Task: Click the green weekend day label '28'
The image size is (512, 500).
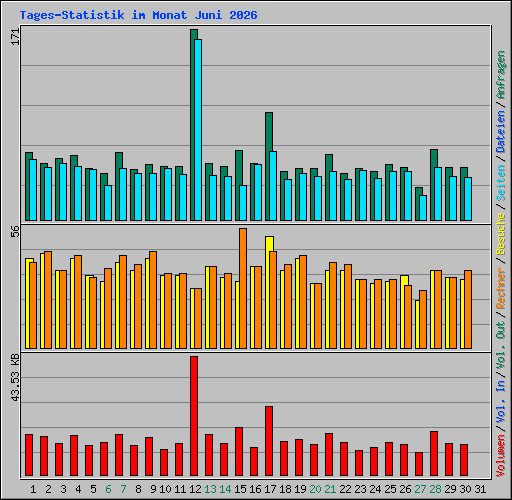Action: point(436,489)
